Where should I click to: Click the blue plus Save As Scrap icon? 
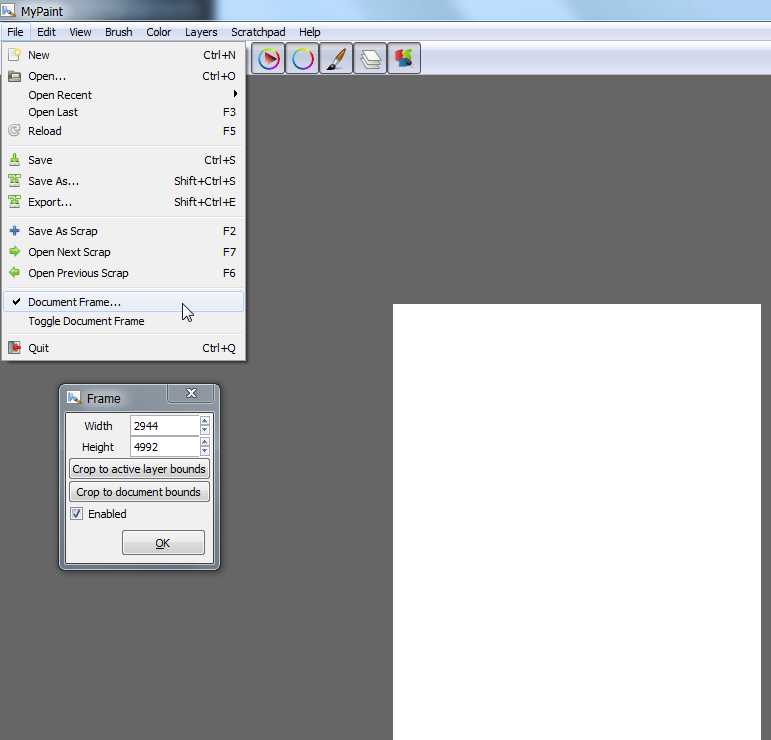click(x=15, y=231)
